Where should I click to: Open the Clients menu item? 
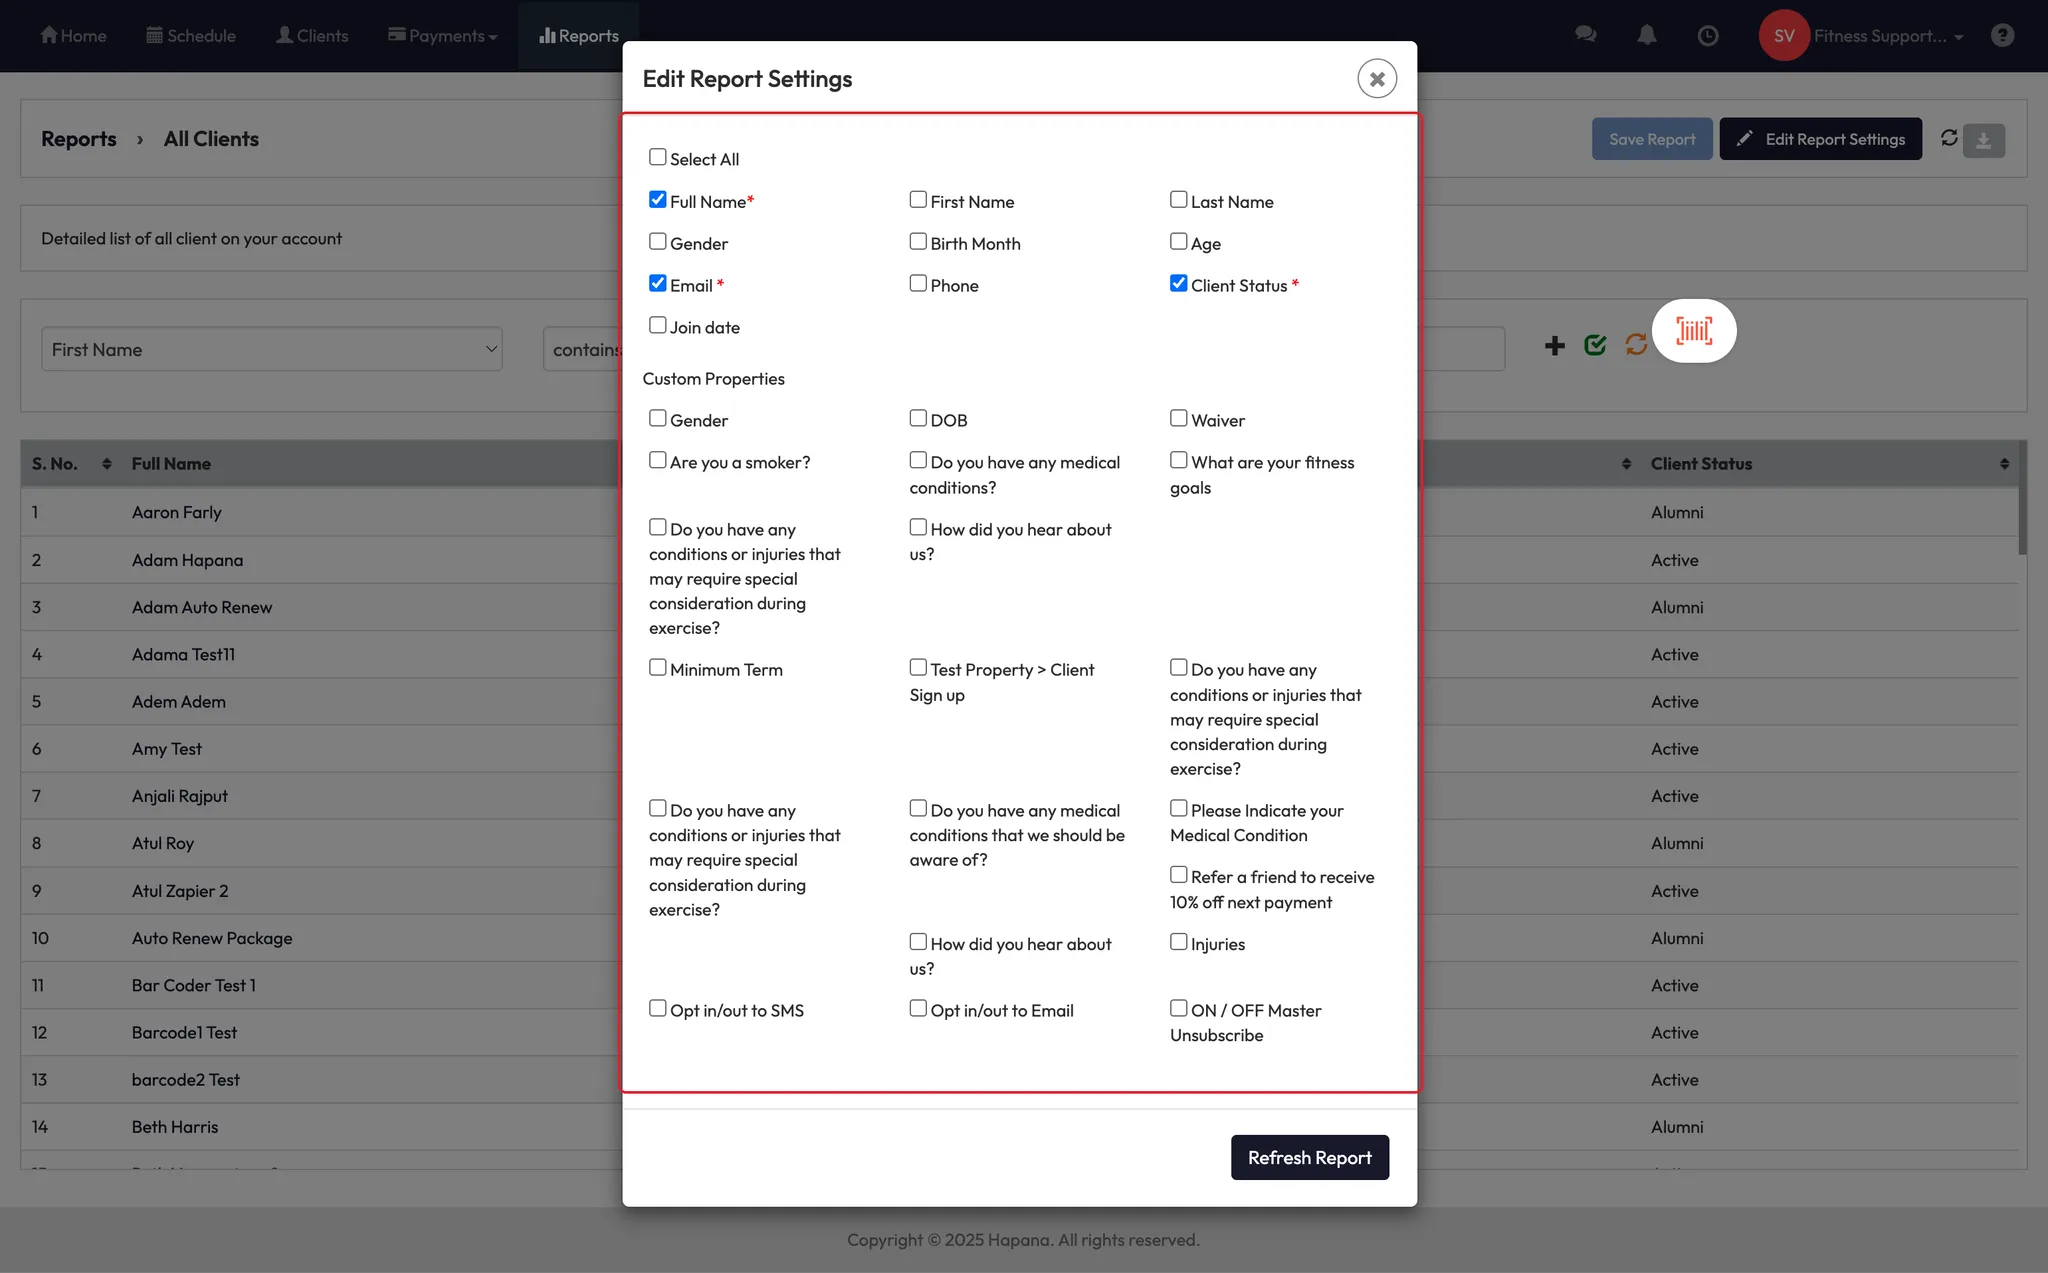coord(312,36)
